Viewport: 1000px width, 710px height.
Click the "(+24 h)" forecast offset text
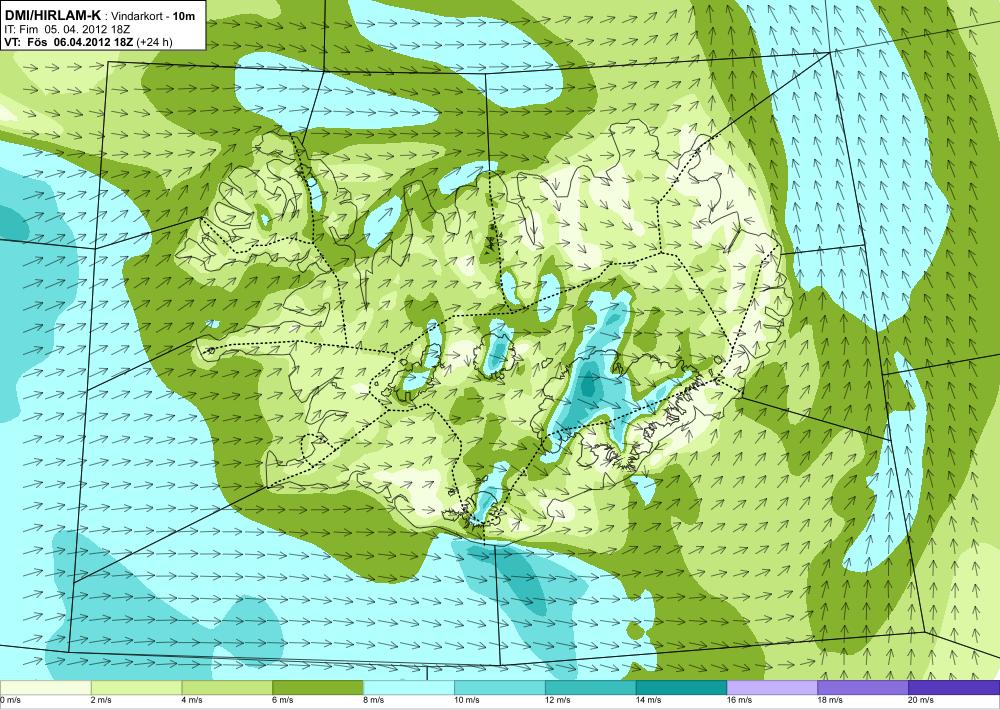tap(155, 43)
